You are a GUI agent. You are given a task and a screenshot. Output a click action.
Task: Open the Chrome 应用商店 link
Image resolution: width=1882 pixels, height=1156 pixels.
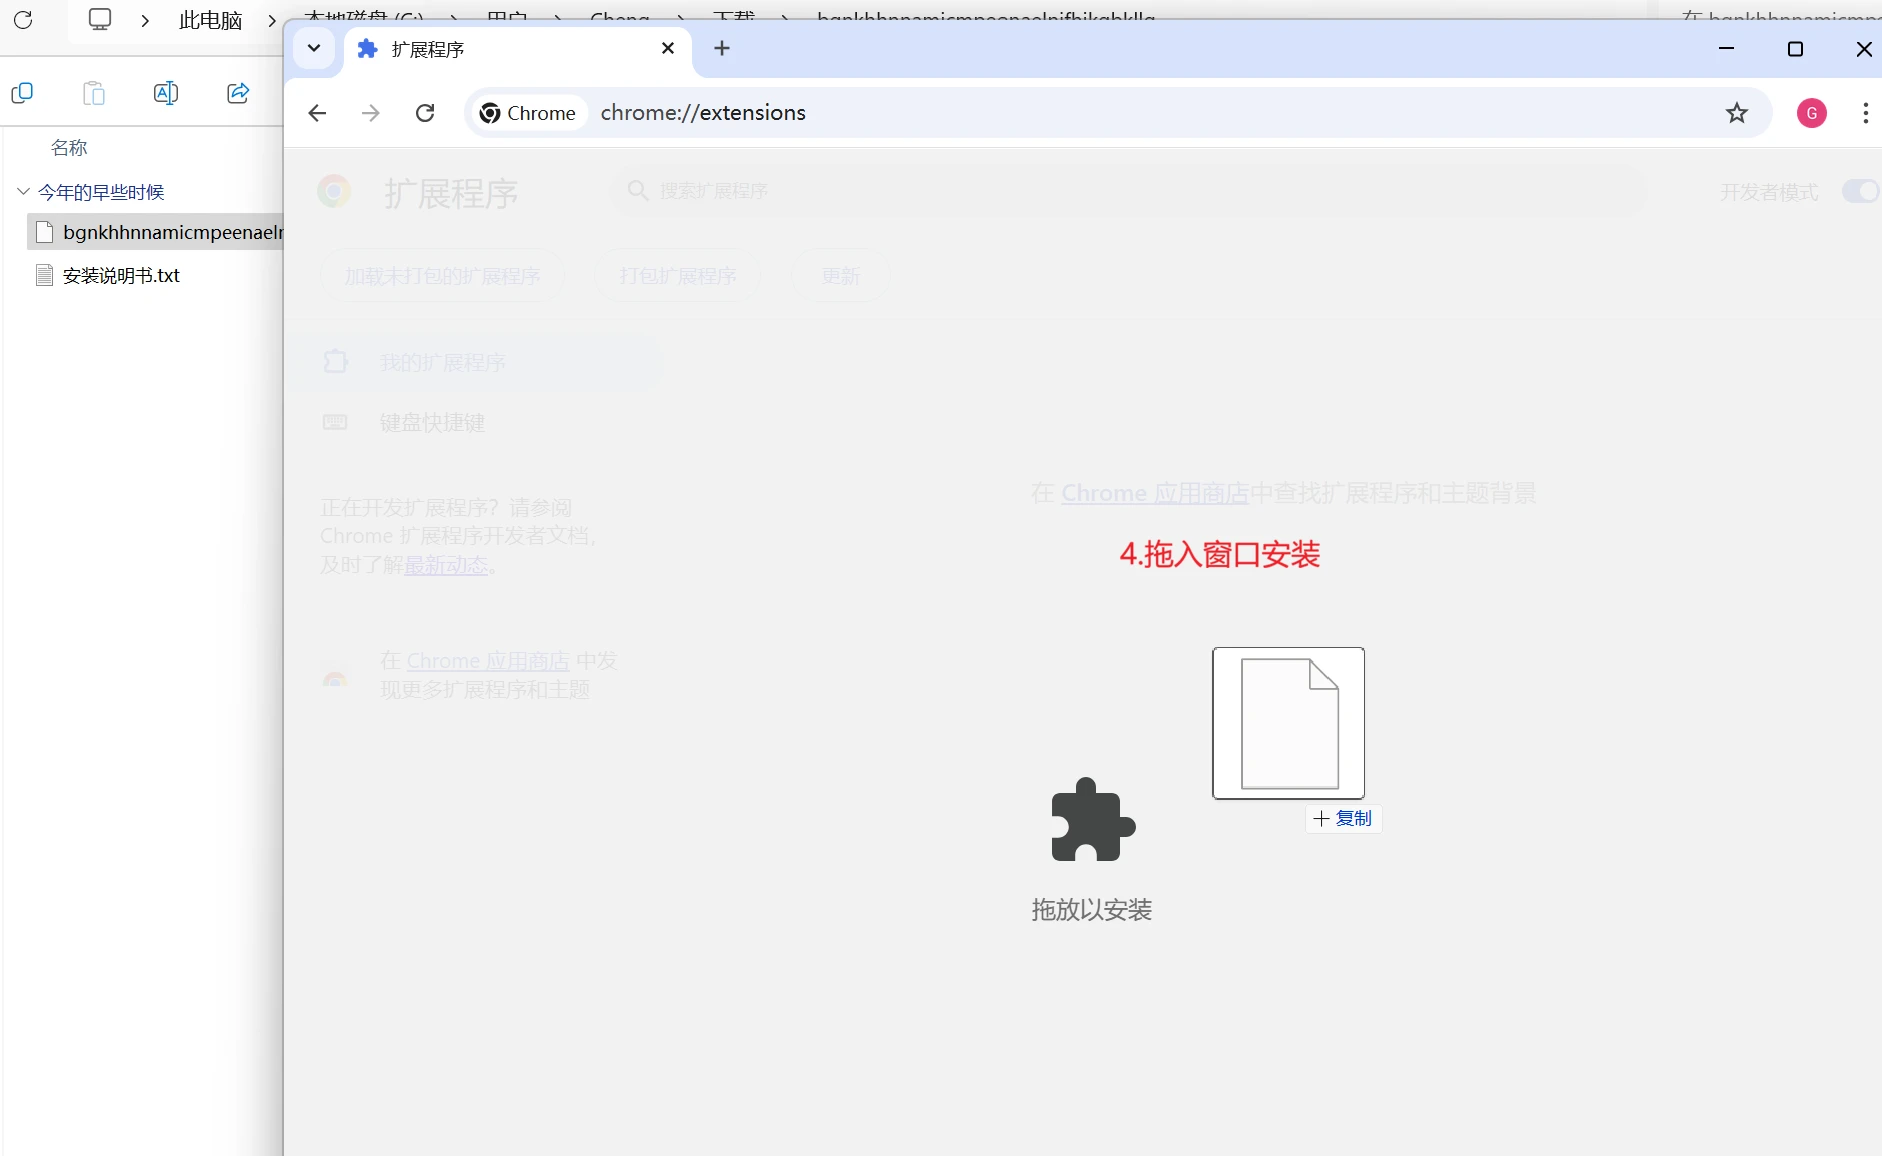tap(1153, 493)
